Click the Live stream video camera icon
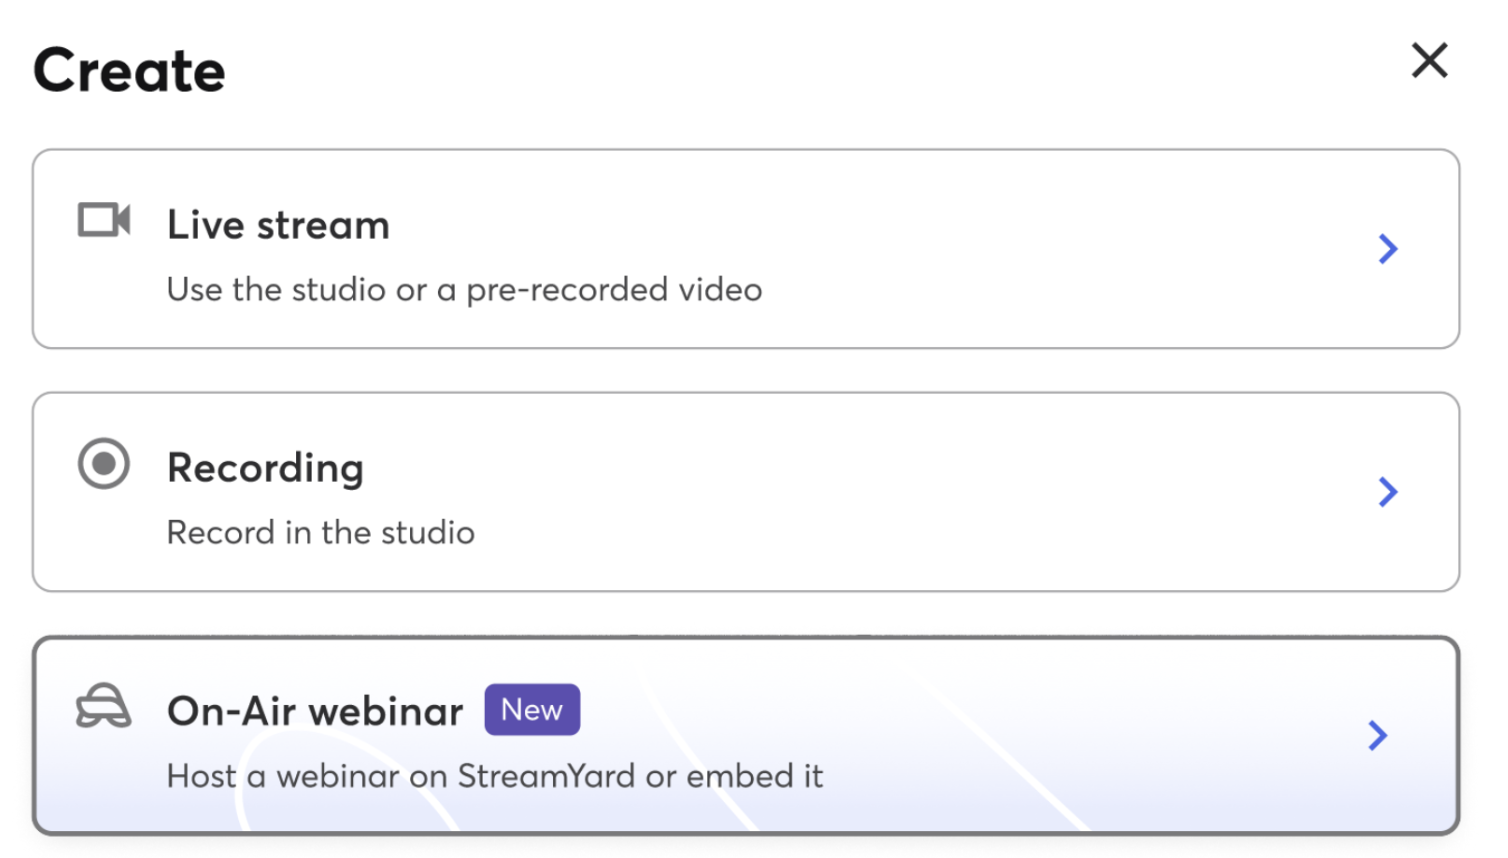The height and width of the screenshot is (858, 1508). [x=104, y=220]
